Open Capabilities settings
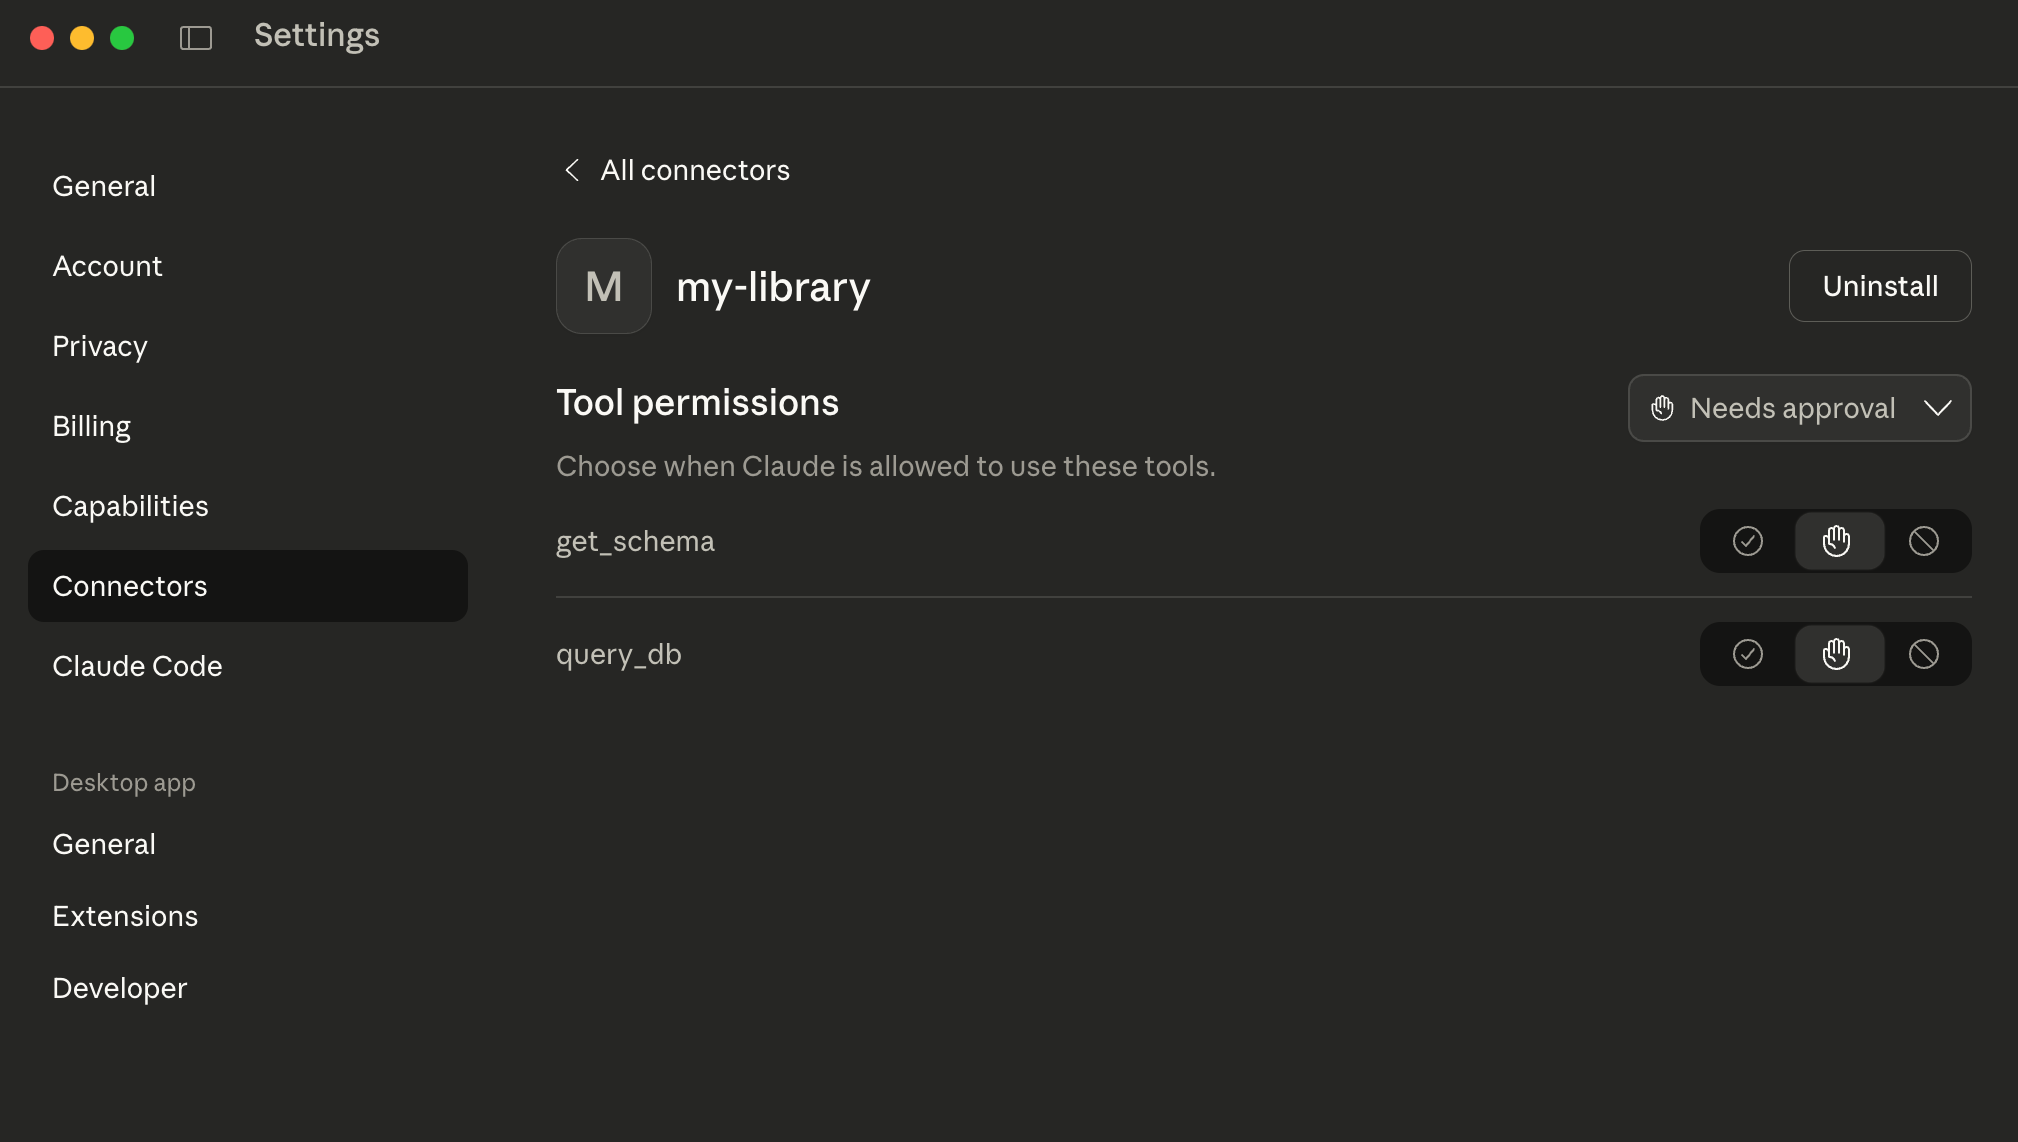The width and height of the screenshot is (2018, 1142). coord(130,506)
